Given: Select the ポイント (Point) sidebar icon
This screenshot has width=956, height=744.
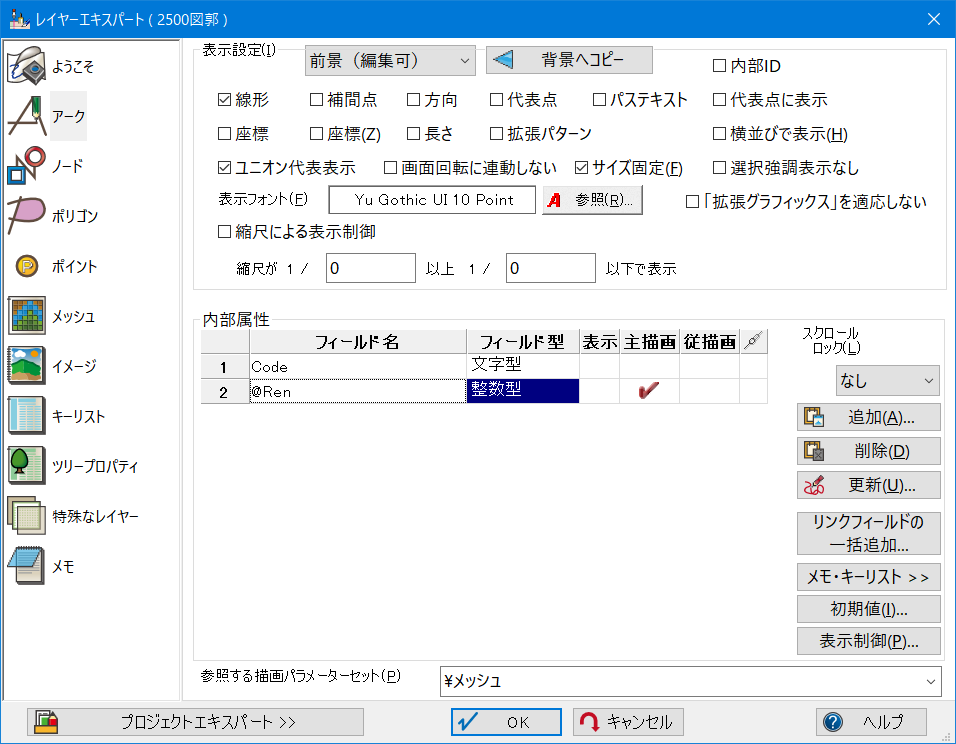Looking at the screenshot, I should [26, 266].
